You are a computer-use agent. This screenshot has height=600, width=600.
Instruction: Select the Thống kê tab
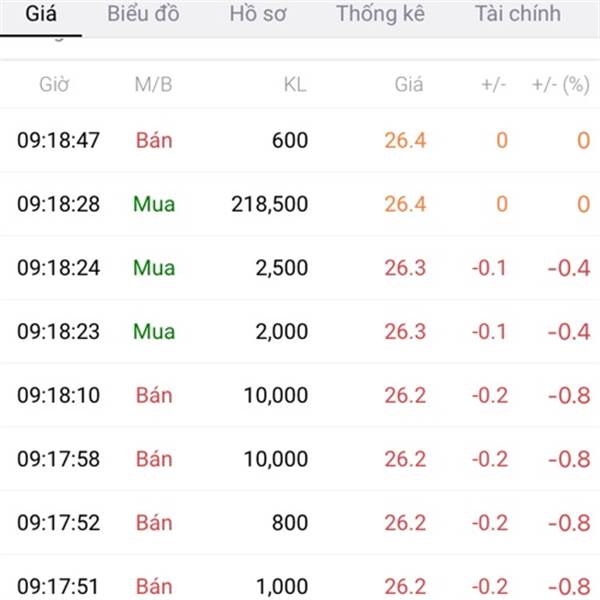click(x=380, y=14)
